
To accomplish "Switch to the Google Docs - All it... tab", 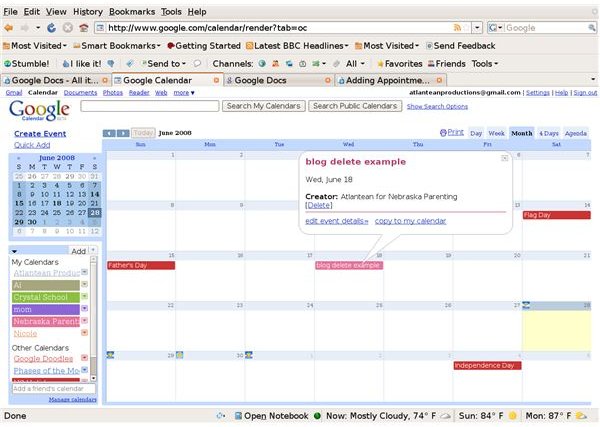I will pos(56,80).
